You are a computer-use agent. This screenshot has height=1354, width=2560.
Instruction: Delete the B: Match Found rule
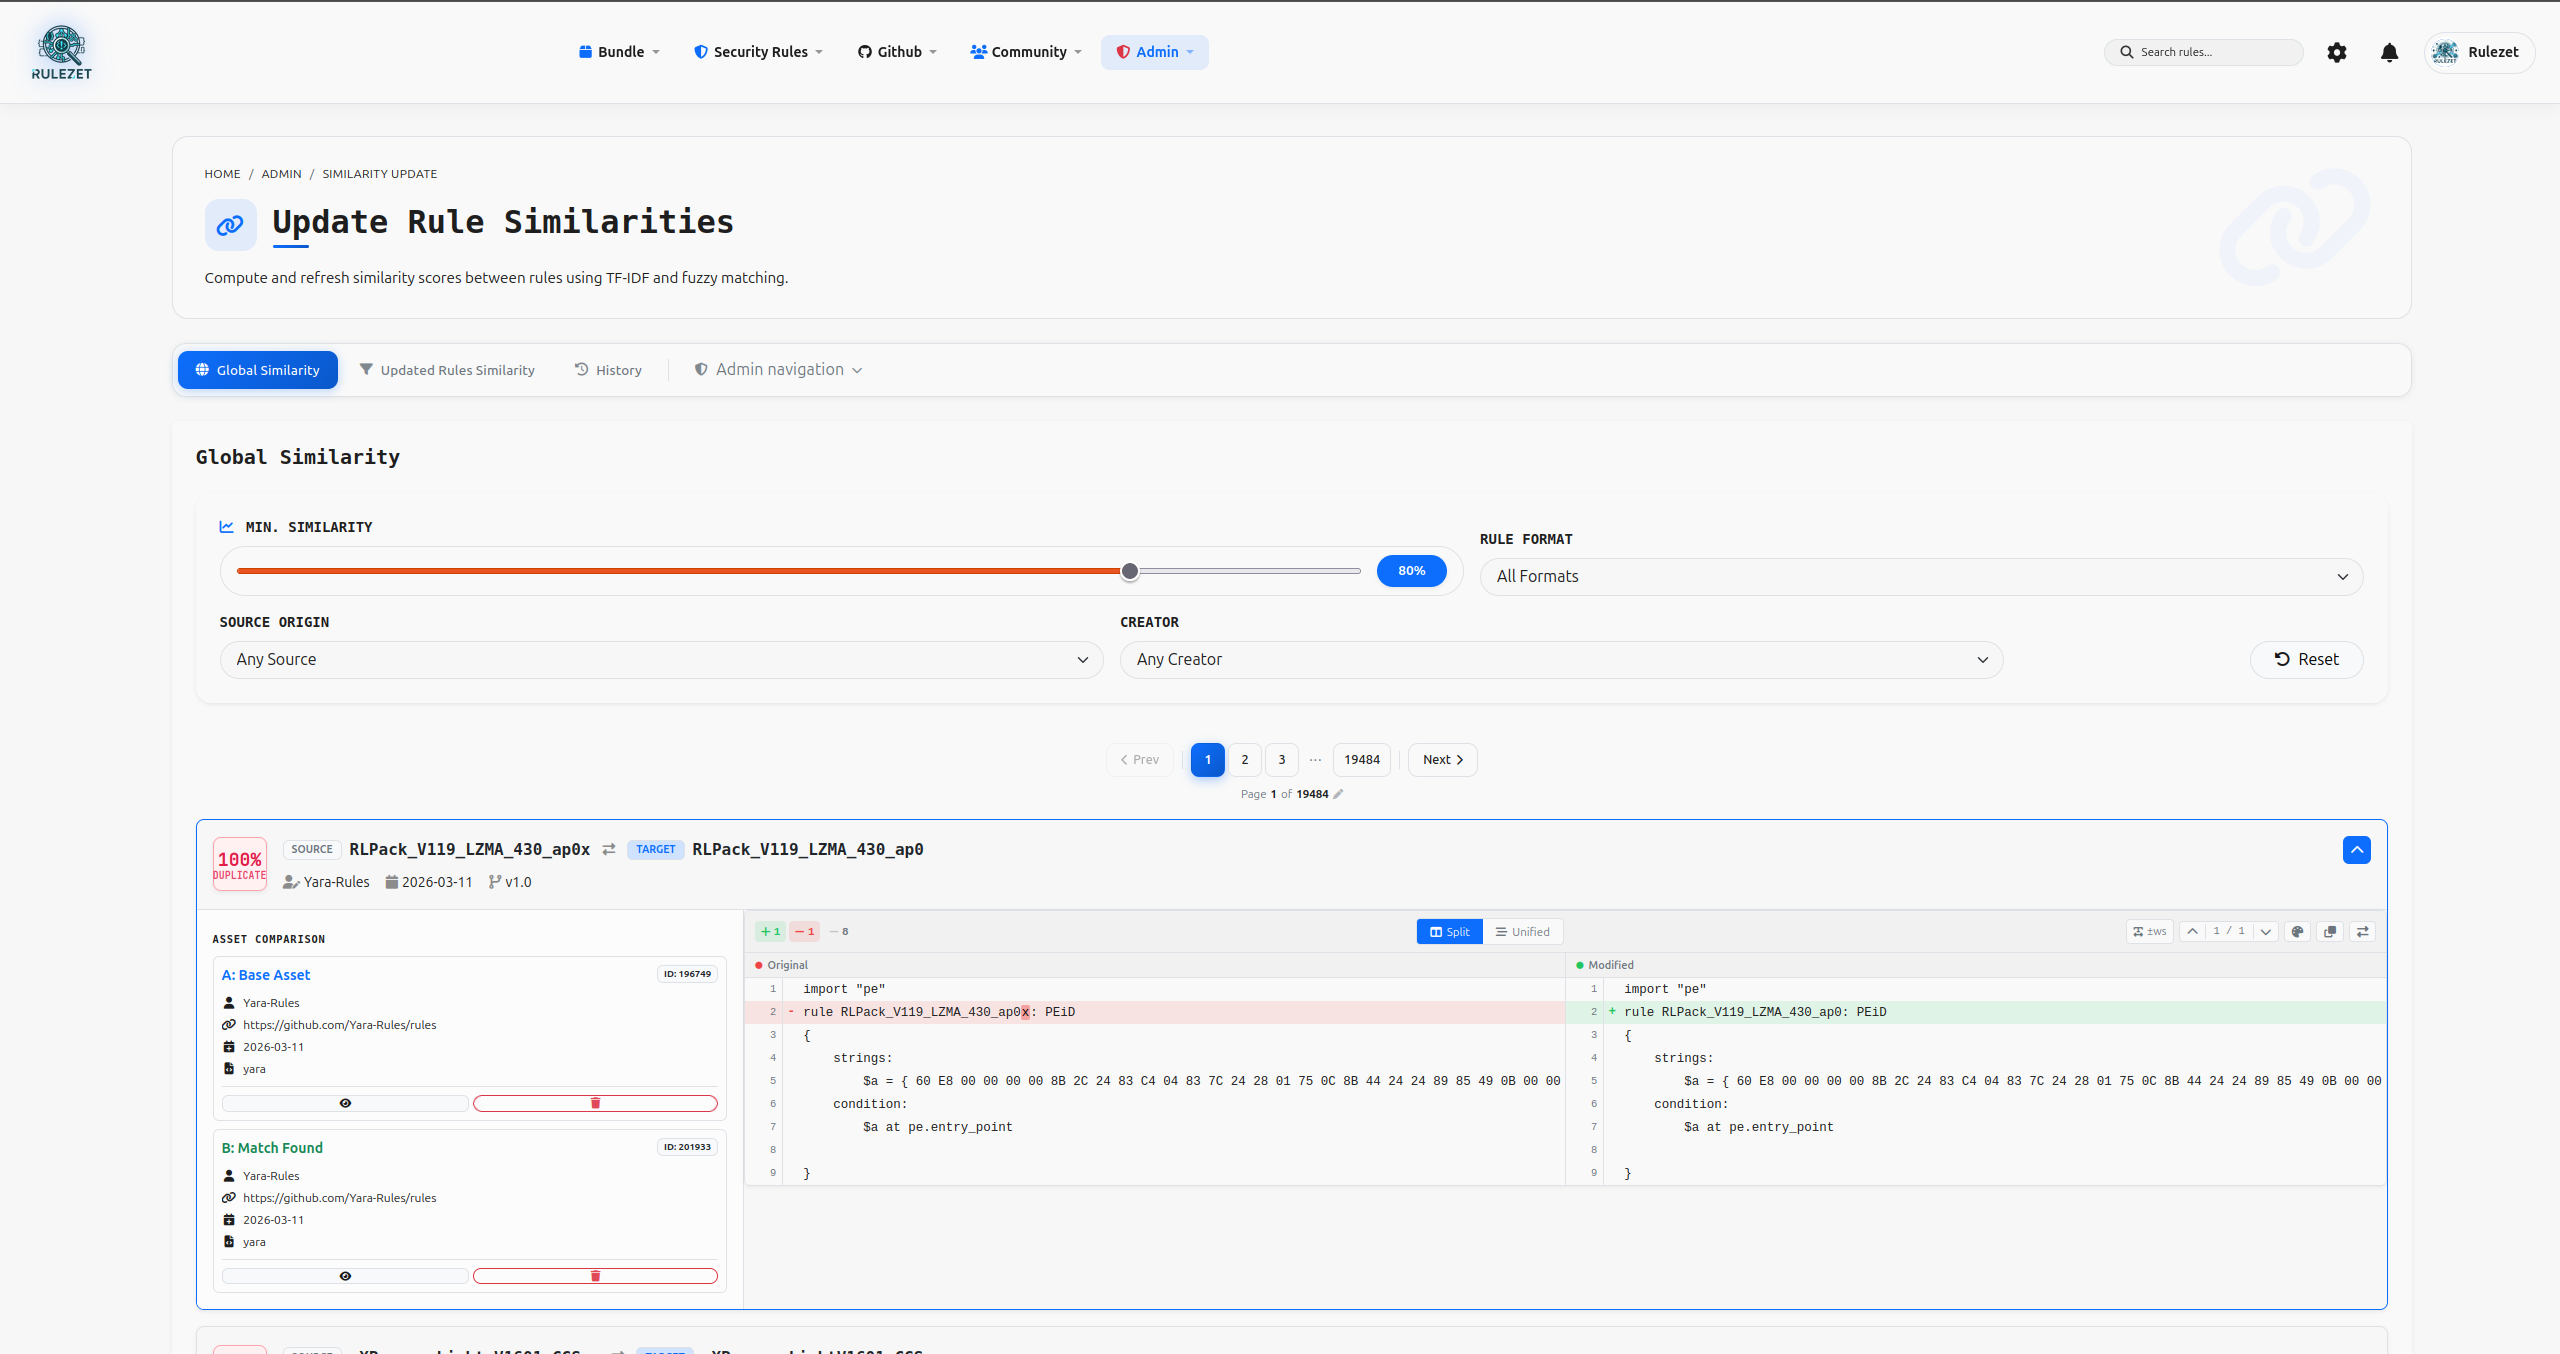pyautogui.click(x=595, y=1276)
